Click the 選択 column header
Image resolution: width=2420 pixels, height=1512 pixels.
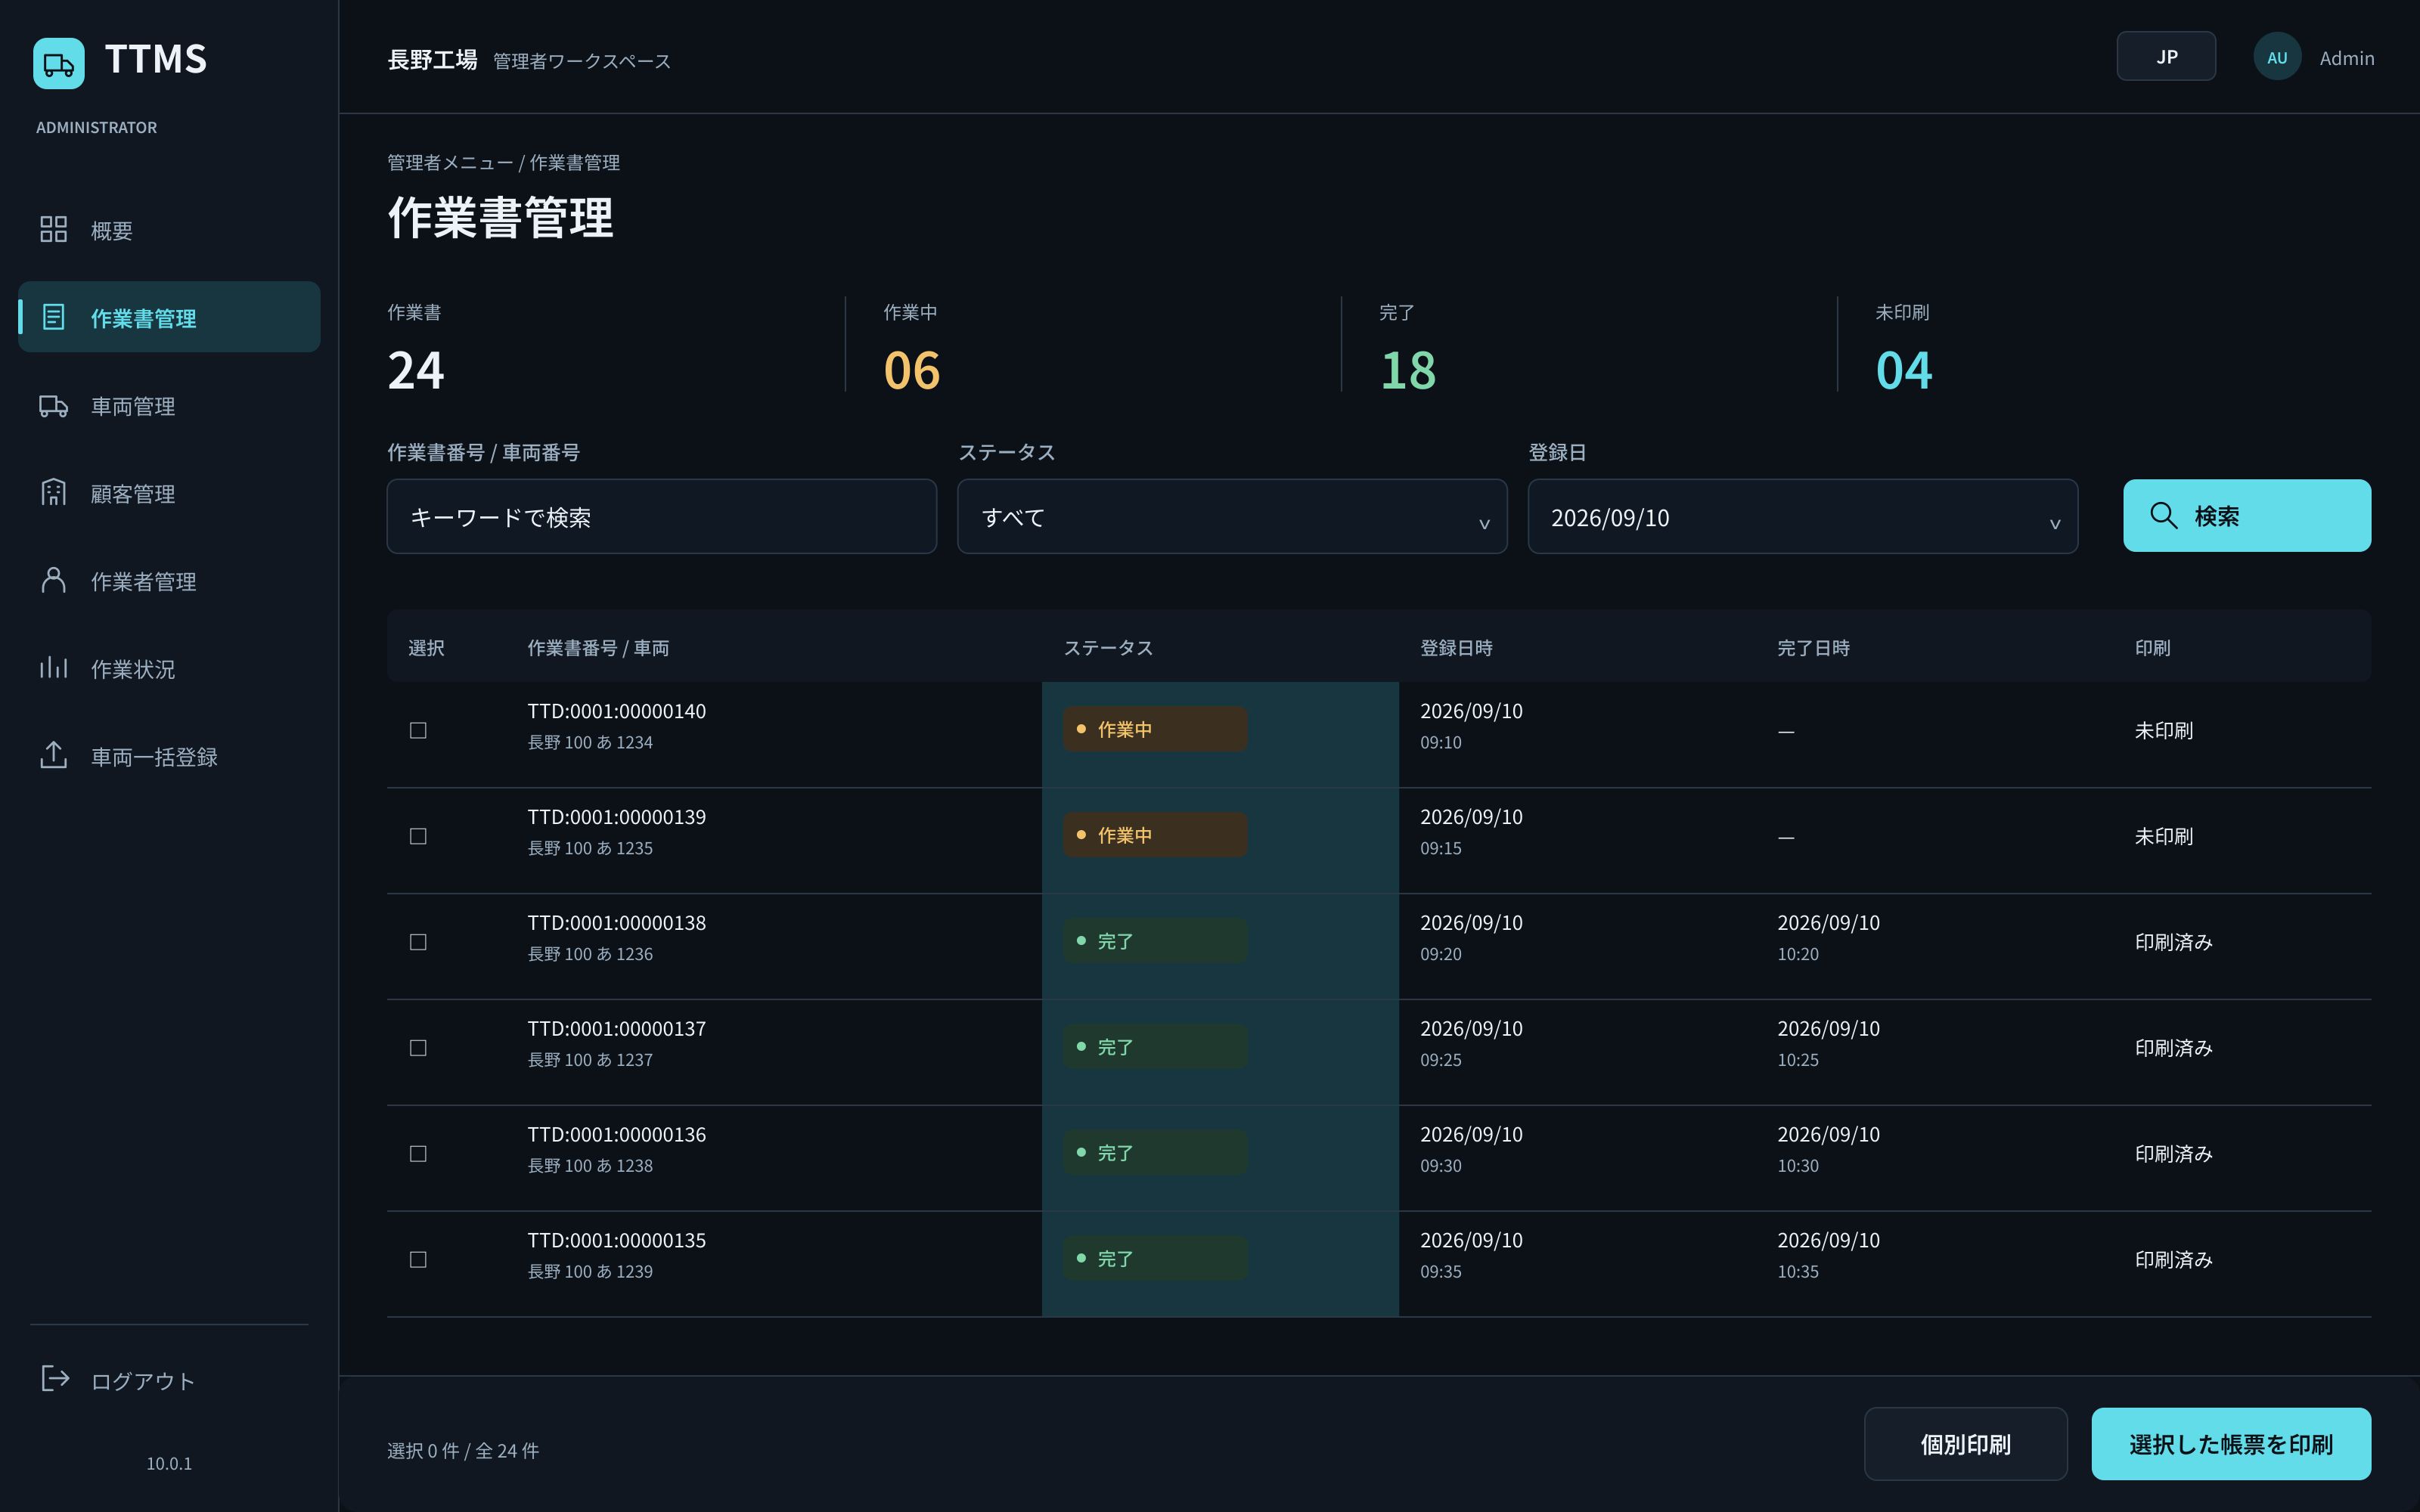tap(426, 648)
